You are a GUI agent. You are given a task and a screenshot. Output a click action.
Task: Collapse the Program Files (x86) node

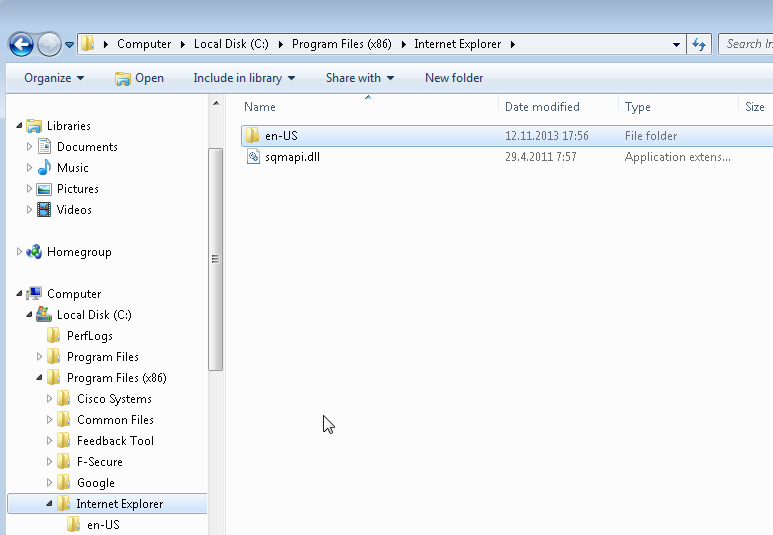point(39,378)
